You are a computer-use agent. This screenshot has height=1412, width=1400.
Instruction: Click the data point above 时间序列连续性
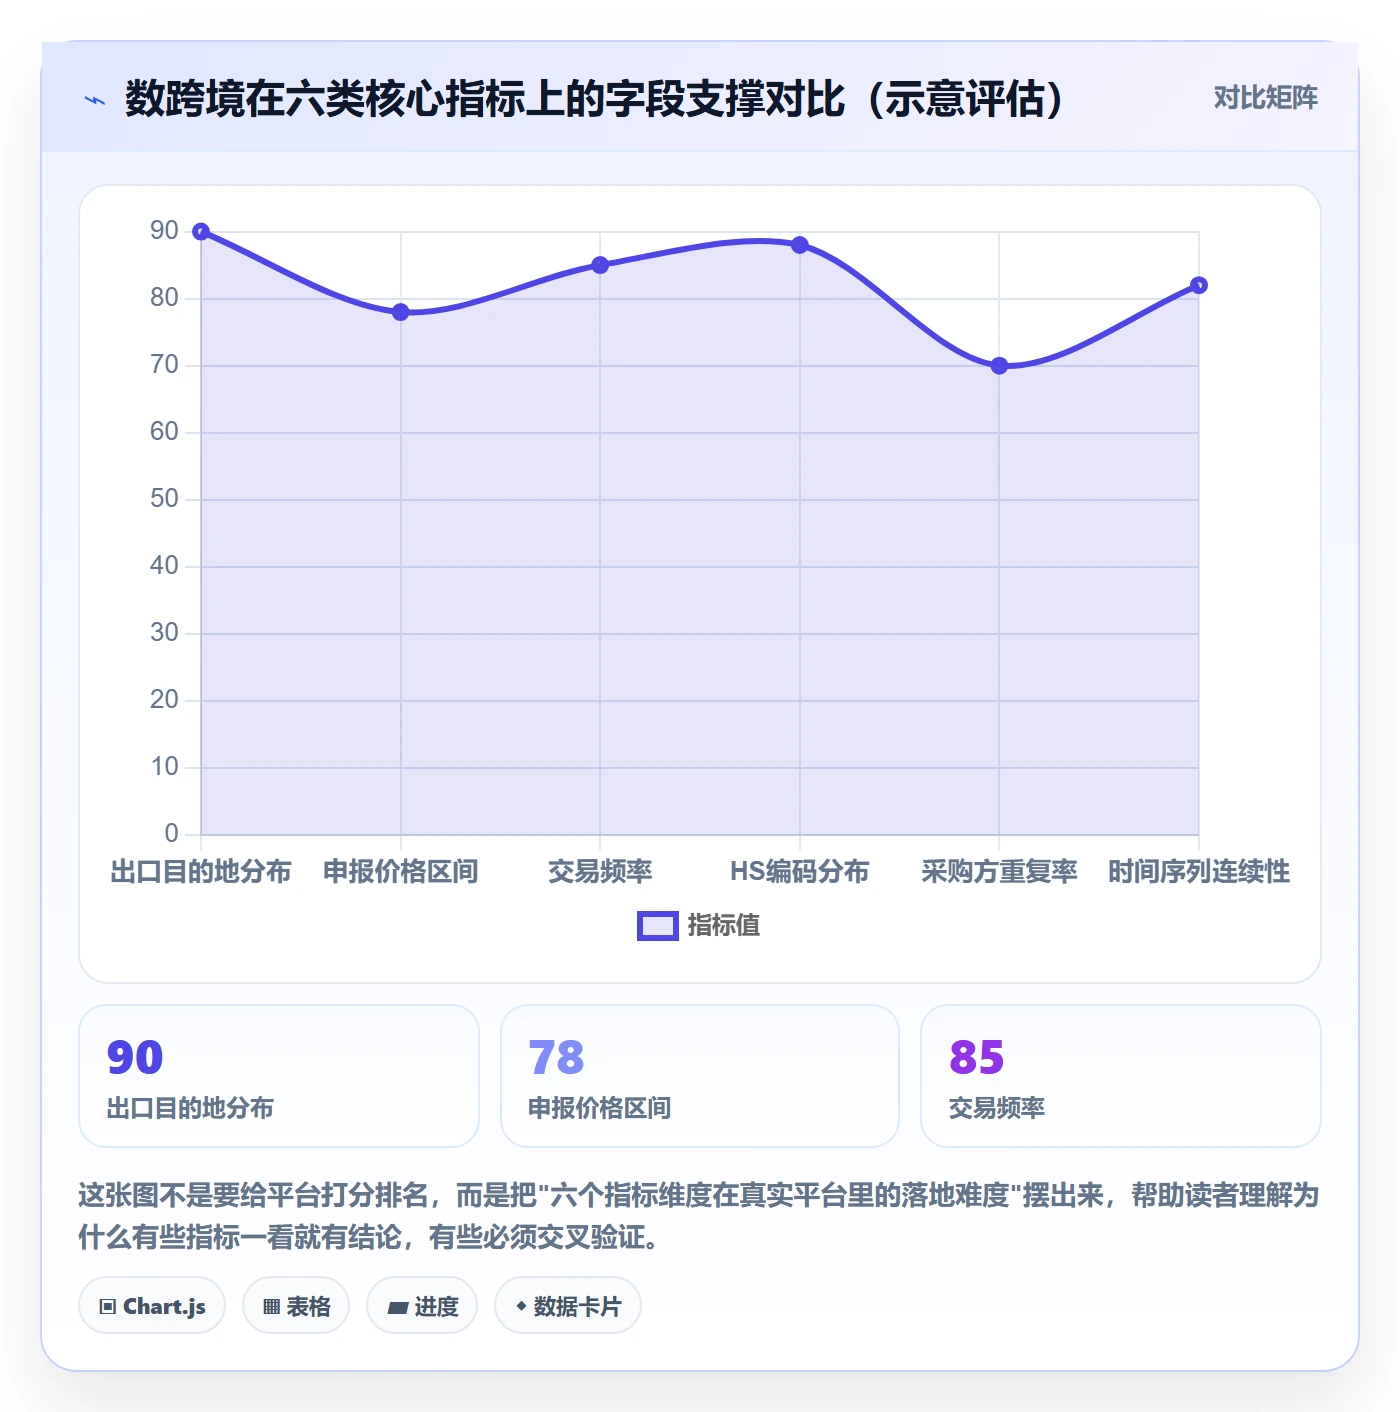pyautogui.click(x=1199, y=285)
